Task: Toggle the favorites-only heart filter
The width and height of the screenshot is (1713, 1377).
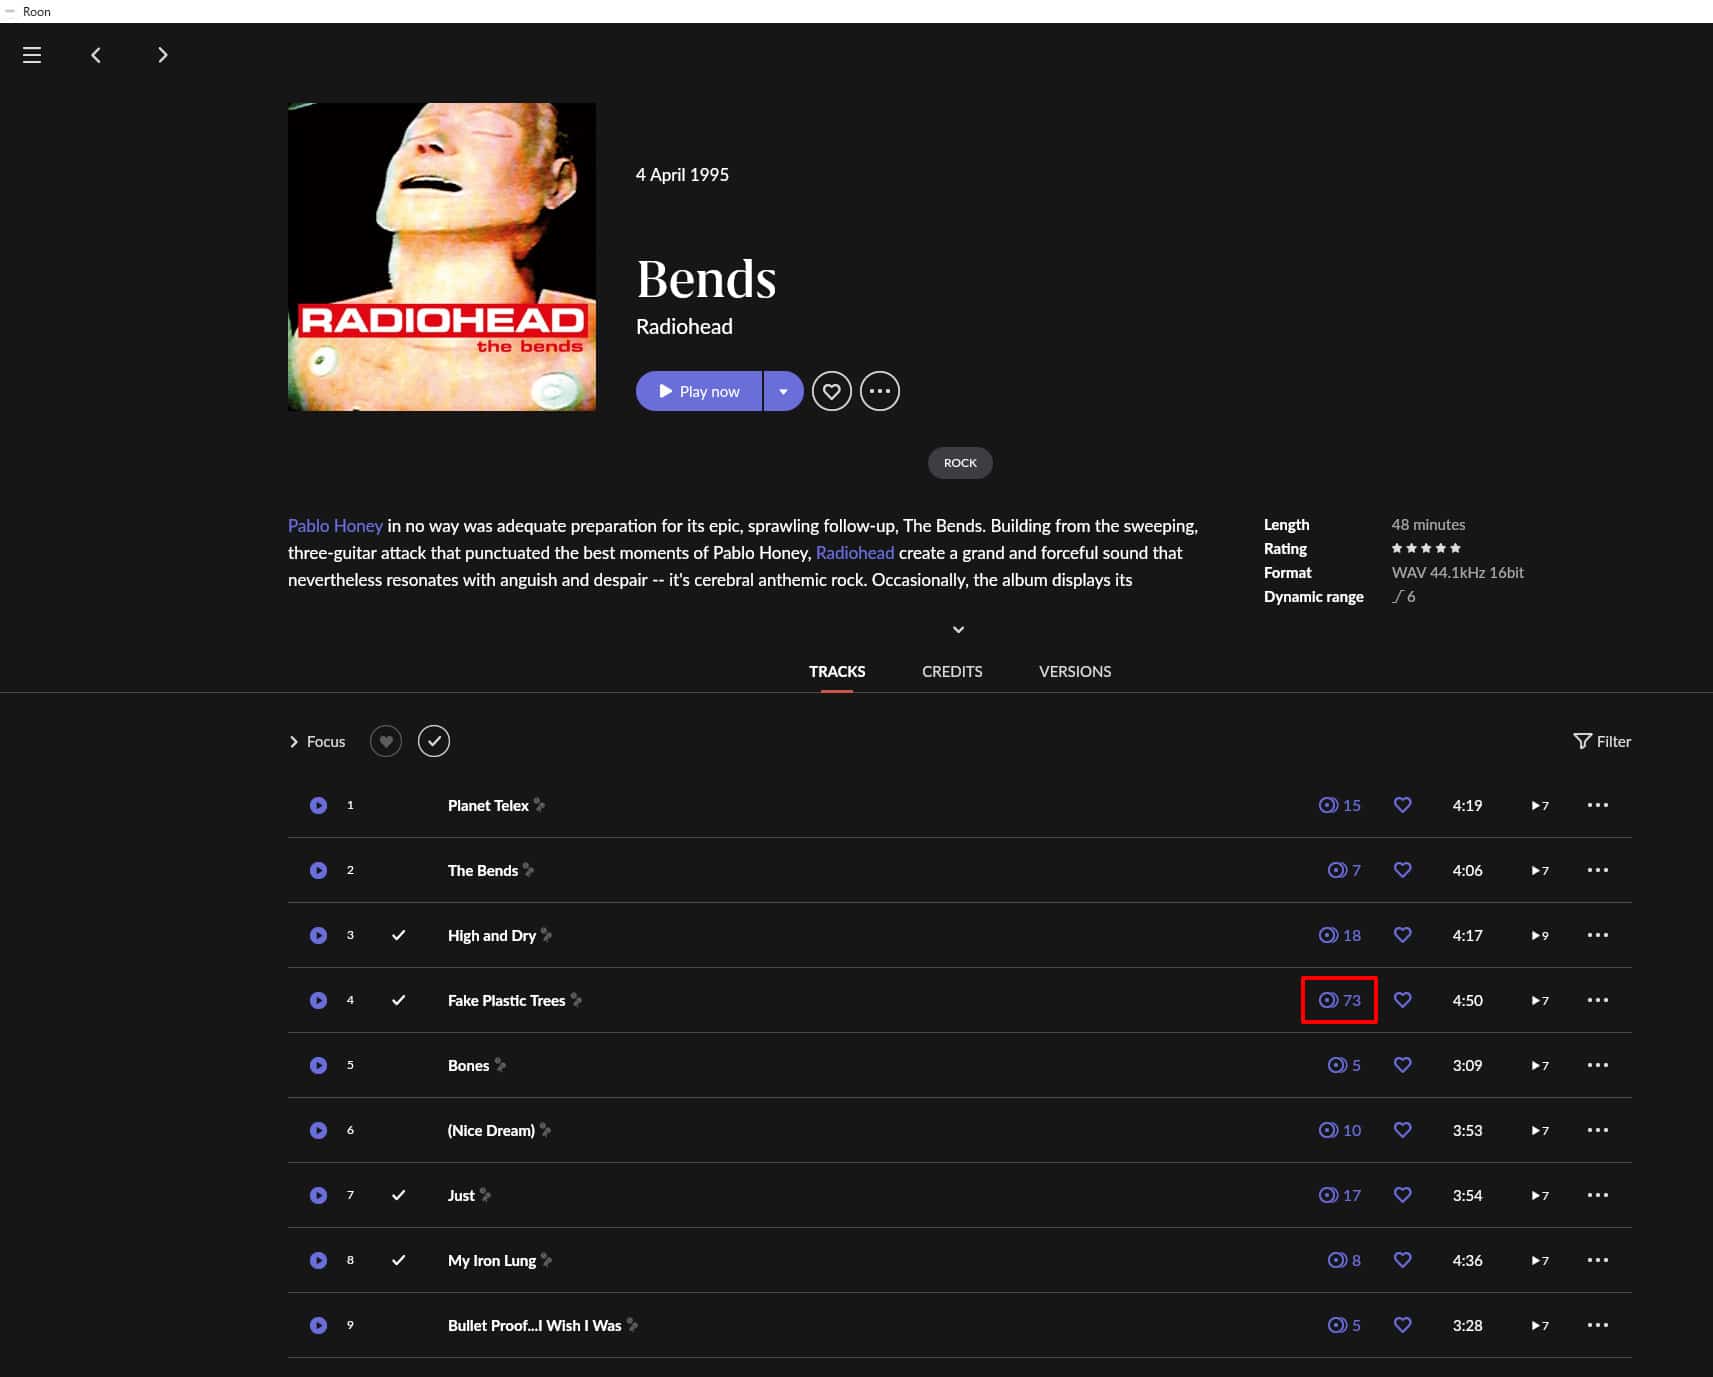Action: 386,741
